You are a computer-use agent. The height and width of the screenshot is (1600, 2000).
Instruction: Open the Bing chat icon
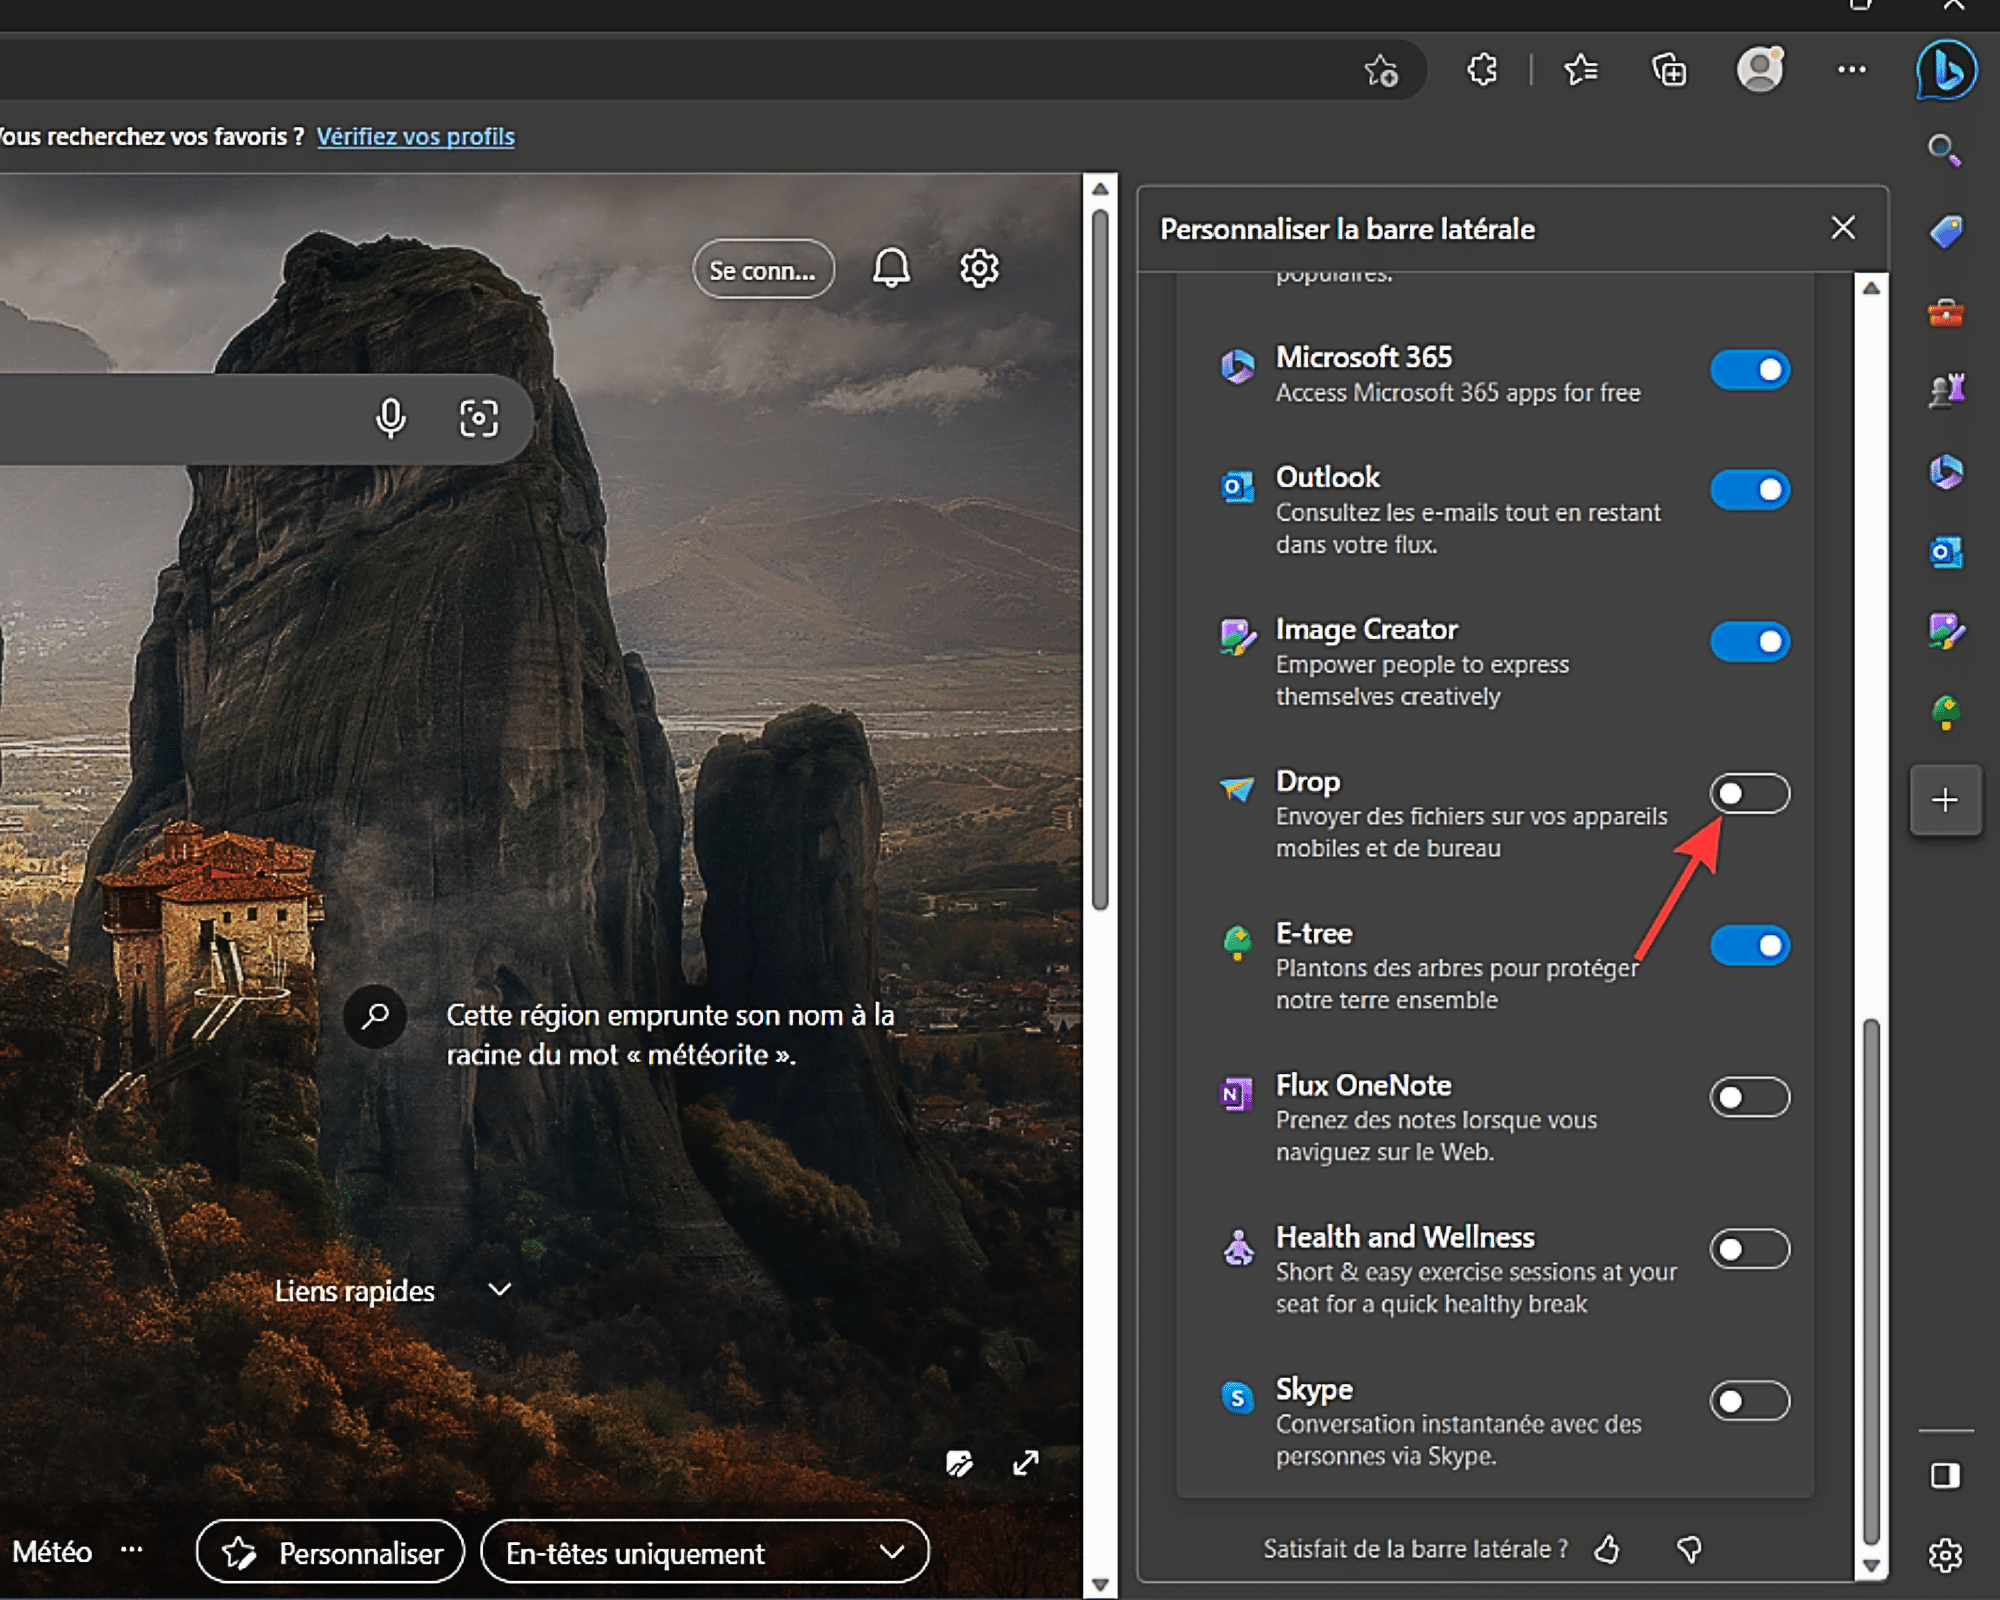tap(1945, 70)
